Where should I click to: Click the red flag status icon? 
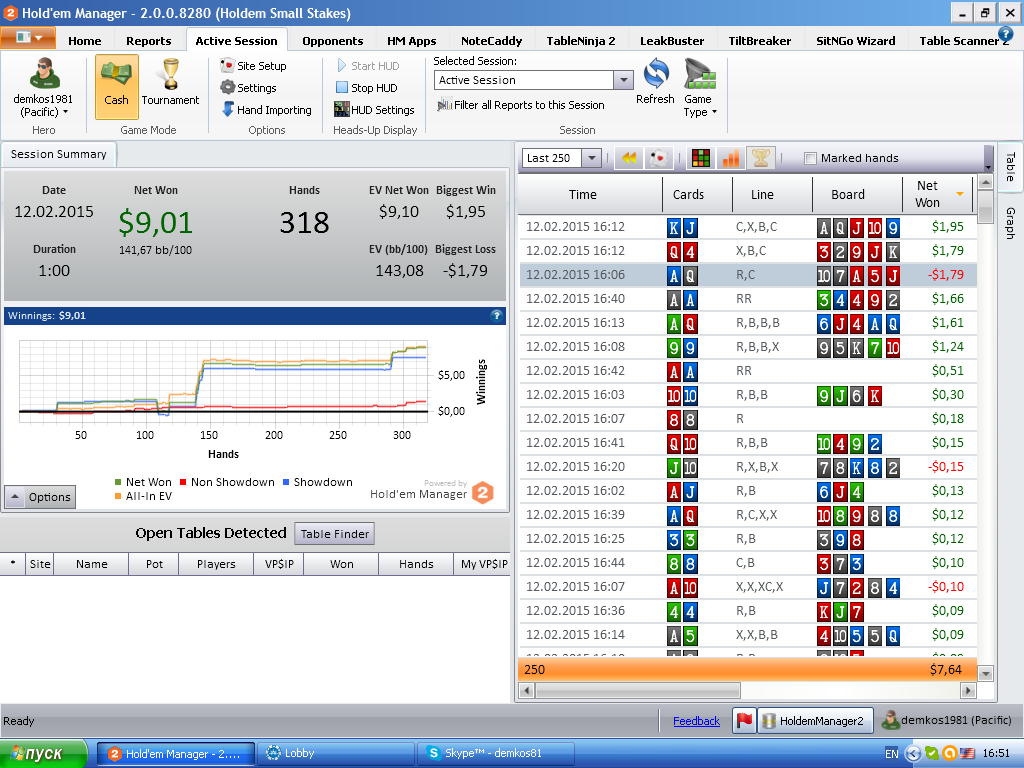coord(744,720)
